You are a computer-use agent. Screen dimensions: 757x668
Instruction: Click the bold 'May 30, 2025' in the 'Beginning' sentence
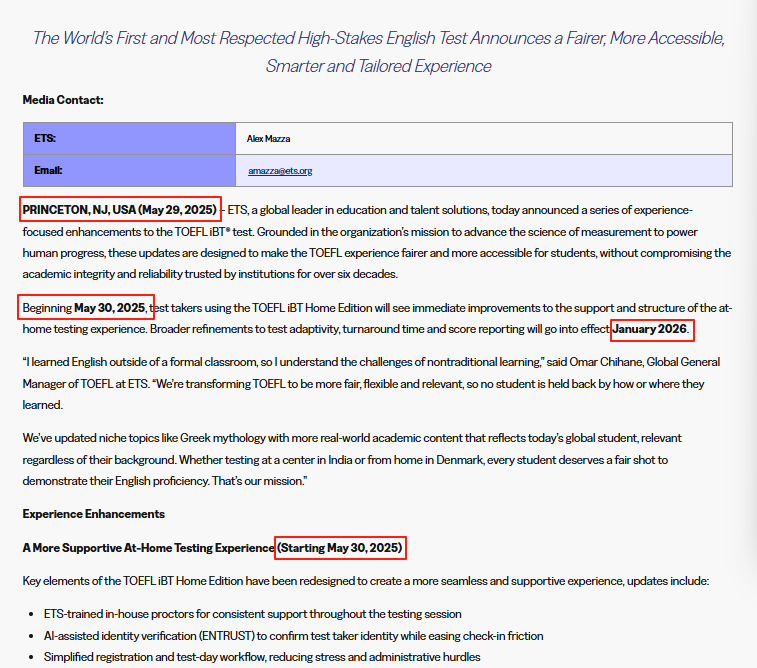(110, 308)
